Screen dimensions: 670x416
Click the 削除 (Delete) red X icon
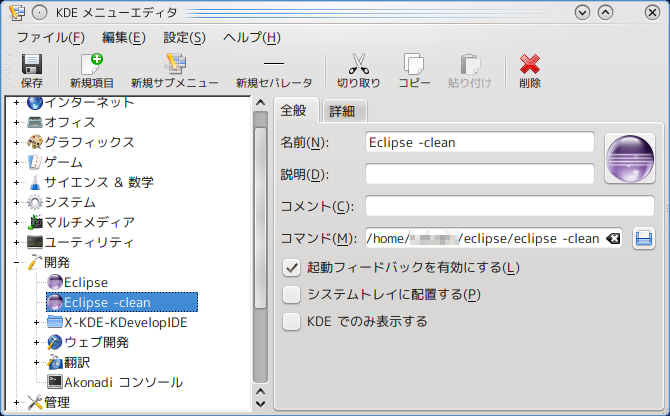530,64
